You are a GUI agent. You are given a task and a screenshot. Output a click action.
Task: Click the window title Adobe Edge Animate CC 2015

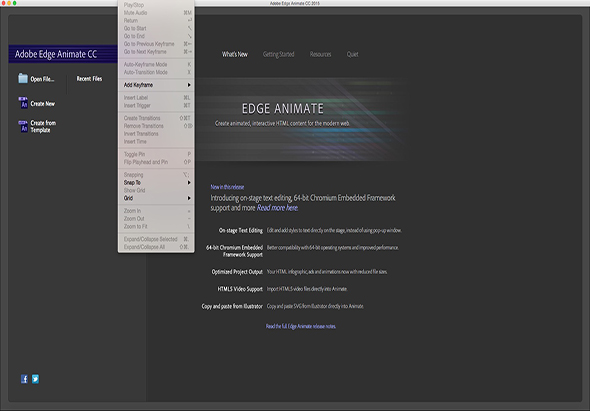(295, 3)
